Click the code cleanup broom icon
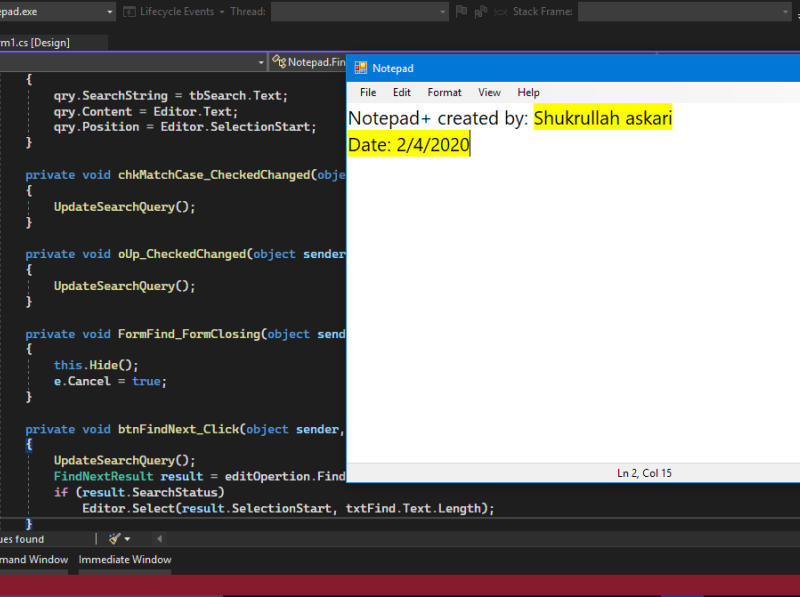 click(x=115, y=538)
